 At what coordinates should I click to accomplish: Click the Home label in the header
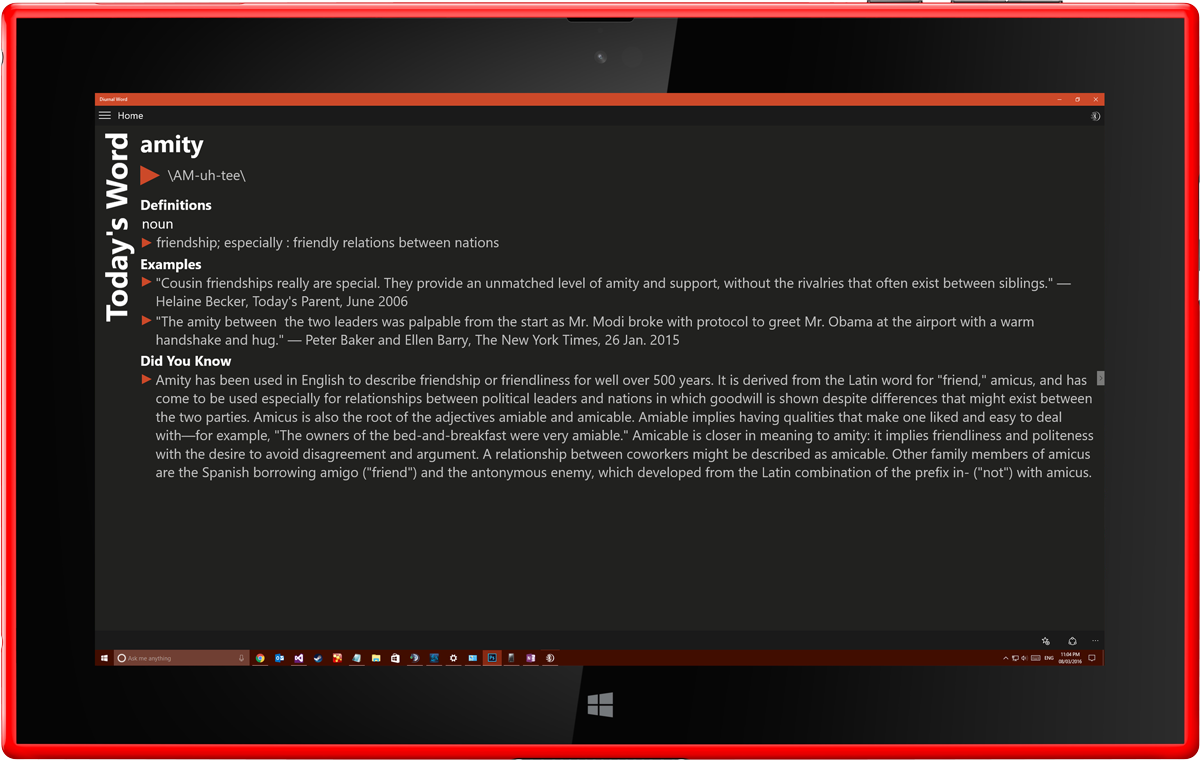pos(130,116)
